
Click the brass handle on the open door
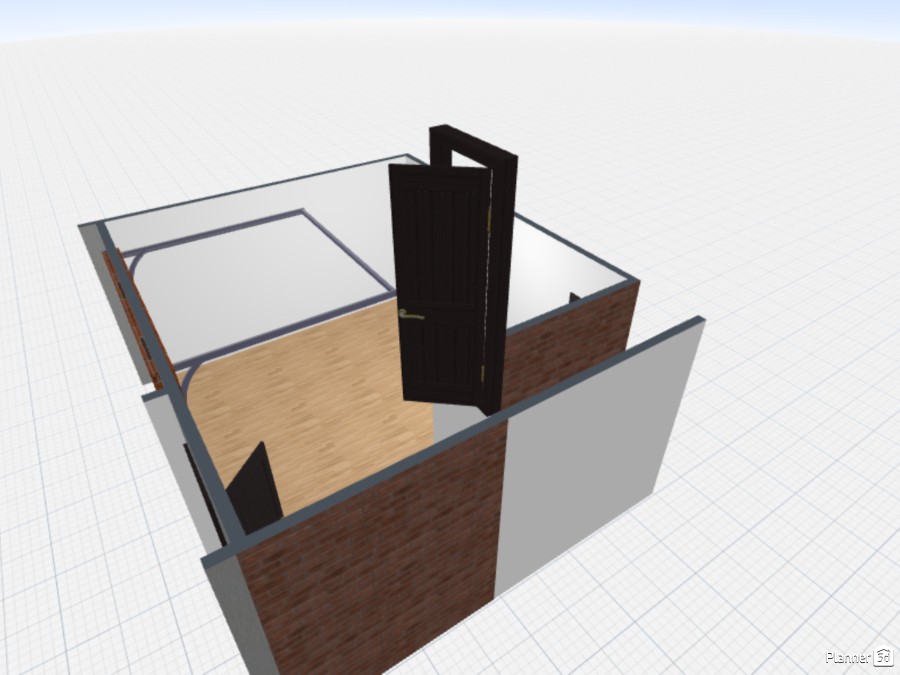pyautogui.click(x=411, y=316)
